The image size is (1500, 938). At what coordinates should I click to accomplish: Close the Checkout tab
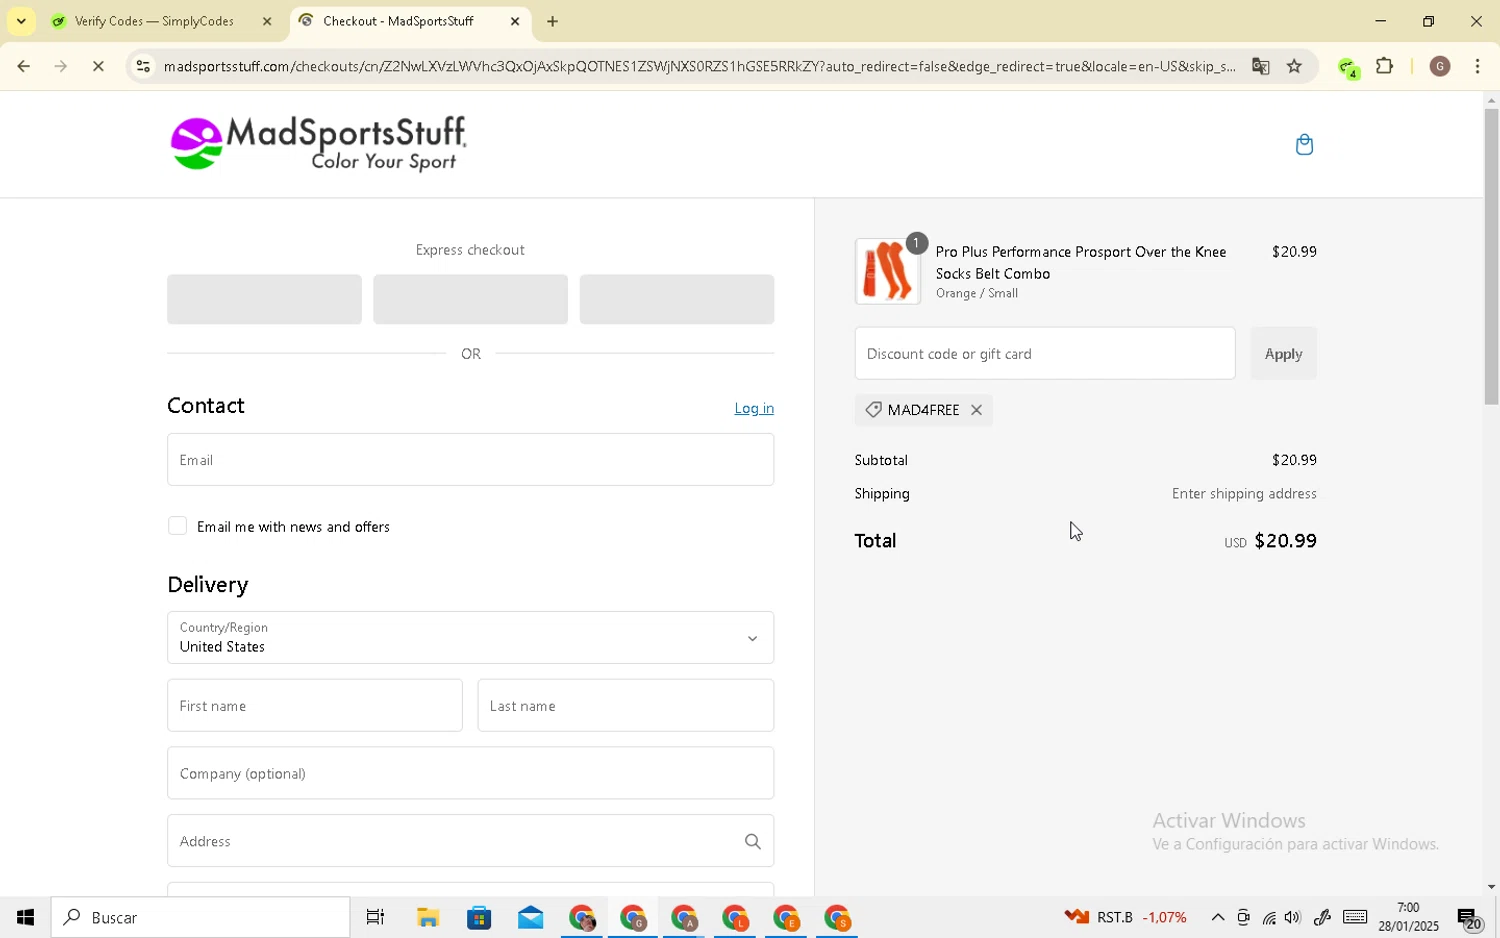515,21
